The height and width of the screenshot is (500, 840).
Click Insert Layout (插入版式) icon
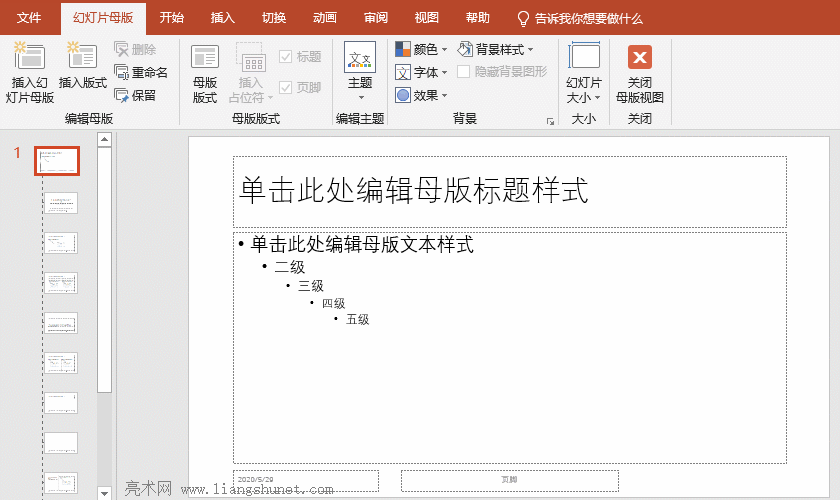point(82,56)
